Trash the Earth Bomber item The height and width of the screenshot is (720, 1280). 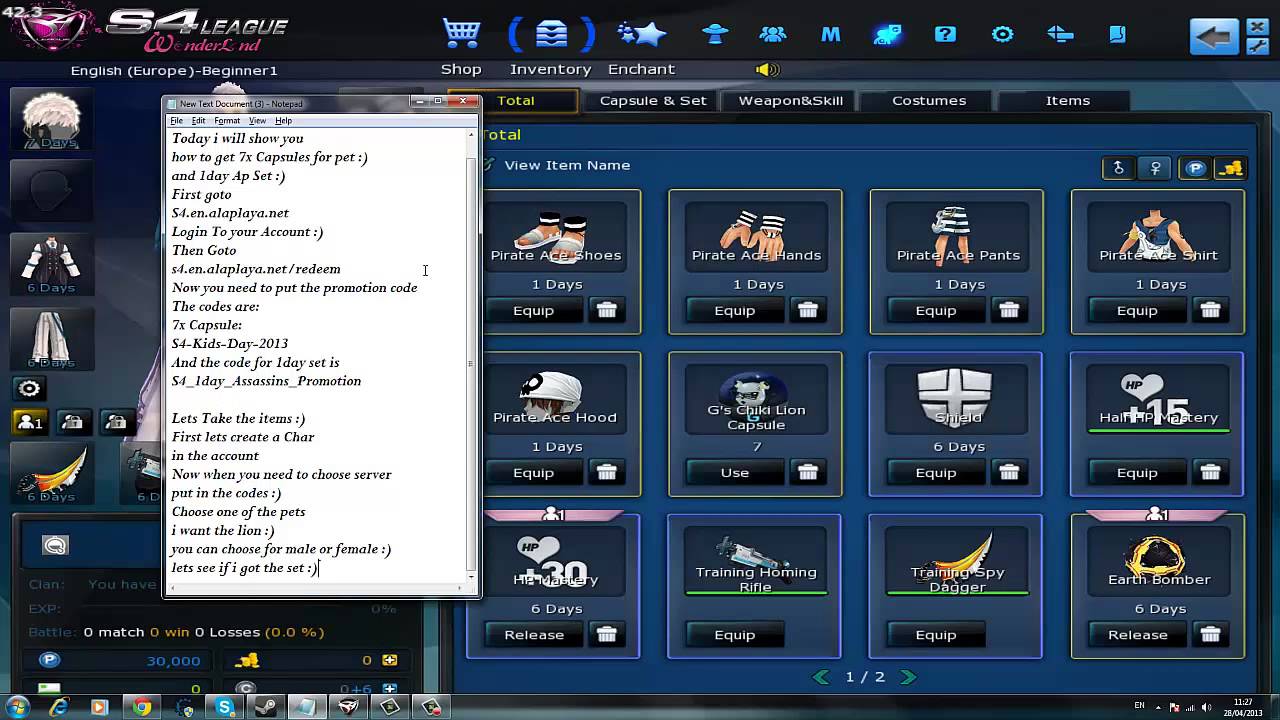coord(1210,634)
